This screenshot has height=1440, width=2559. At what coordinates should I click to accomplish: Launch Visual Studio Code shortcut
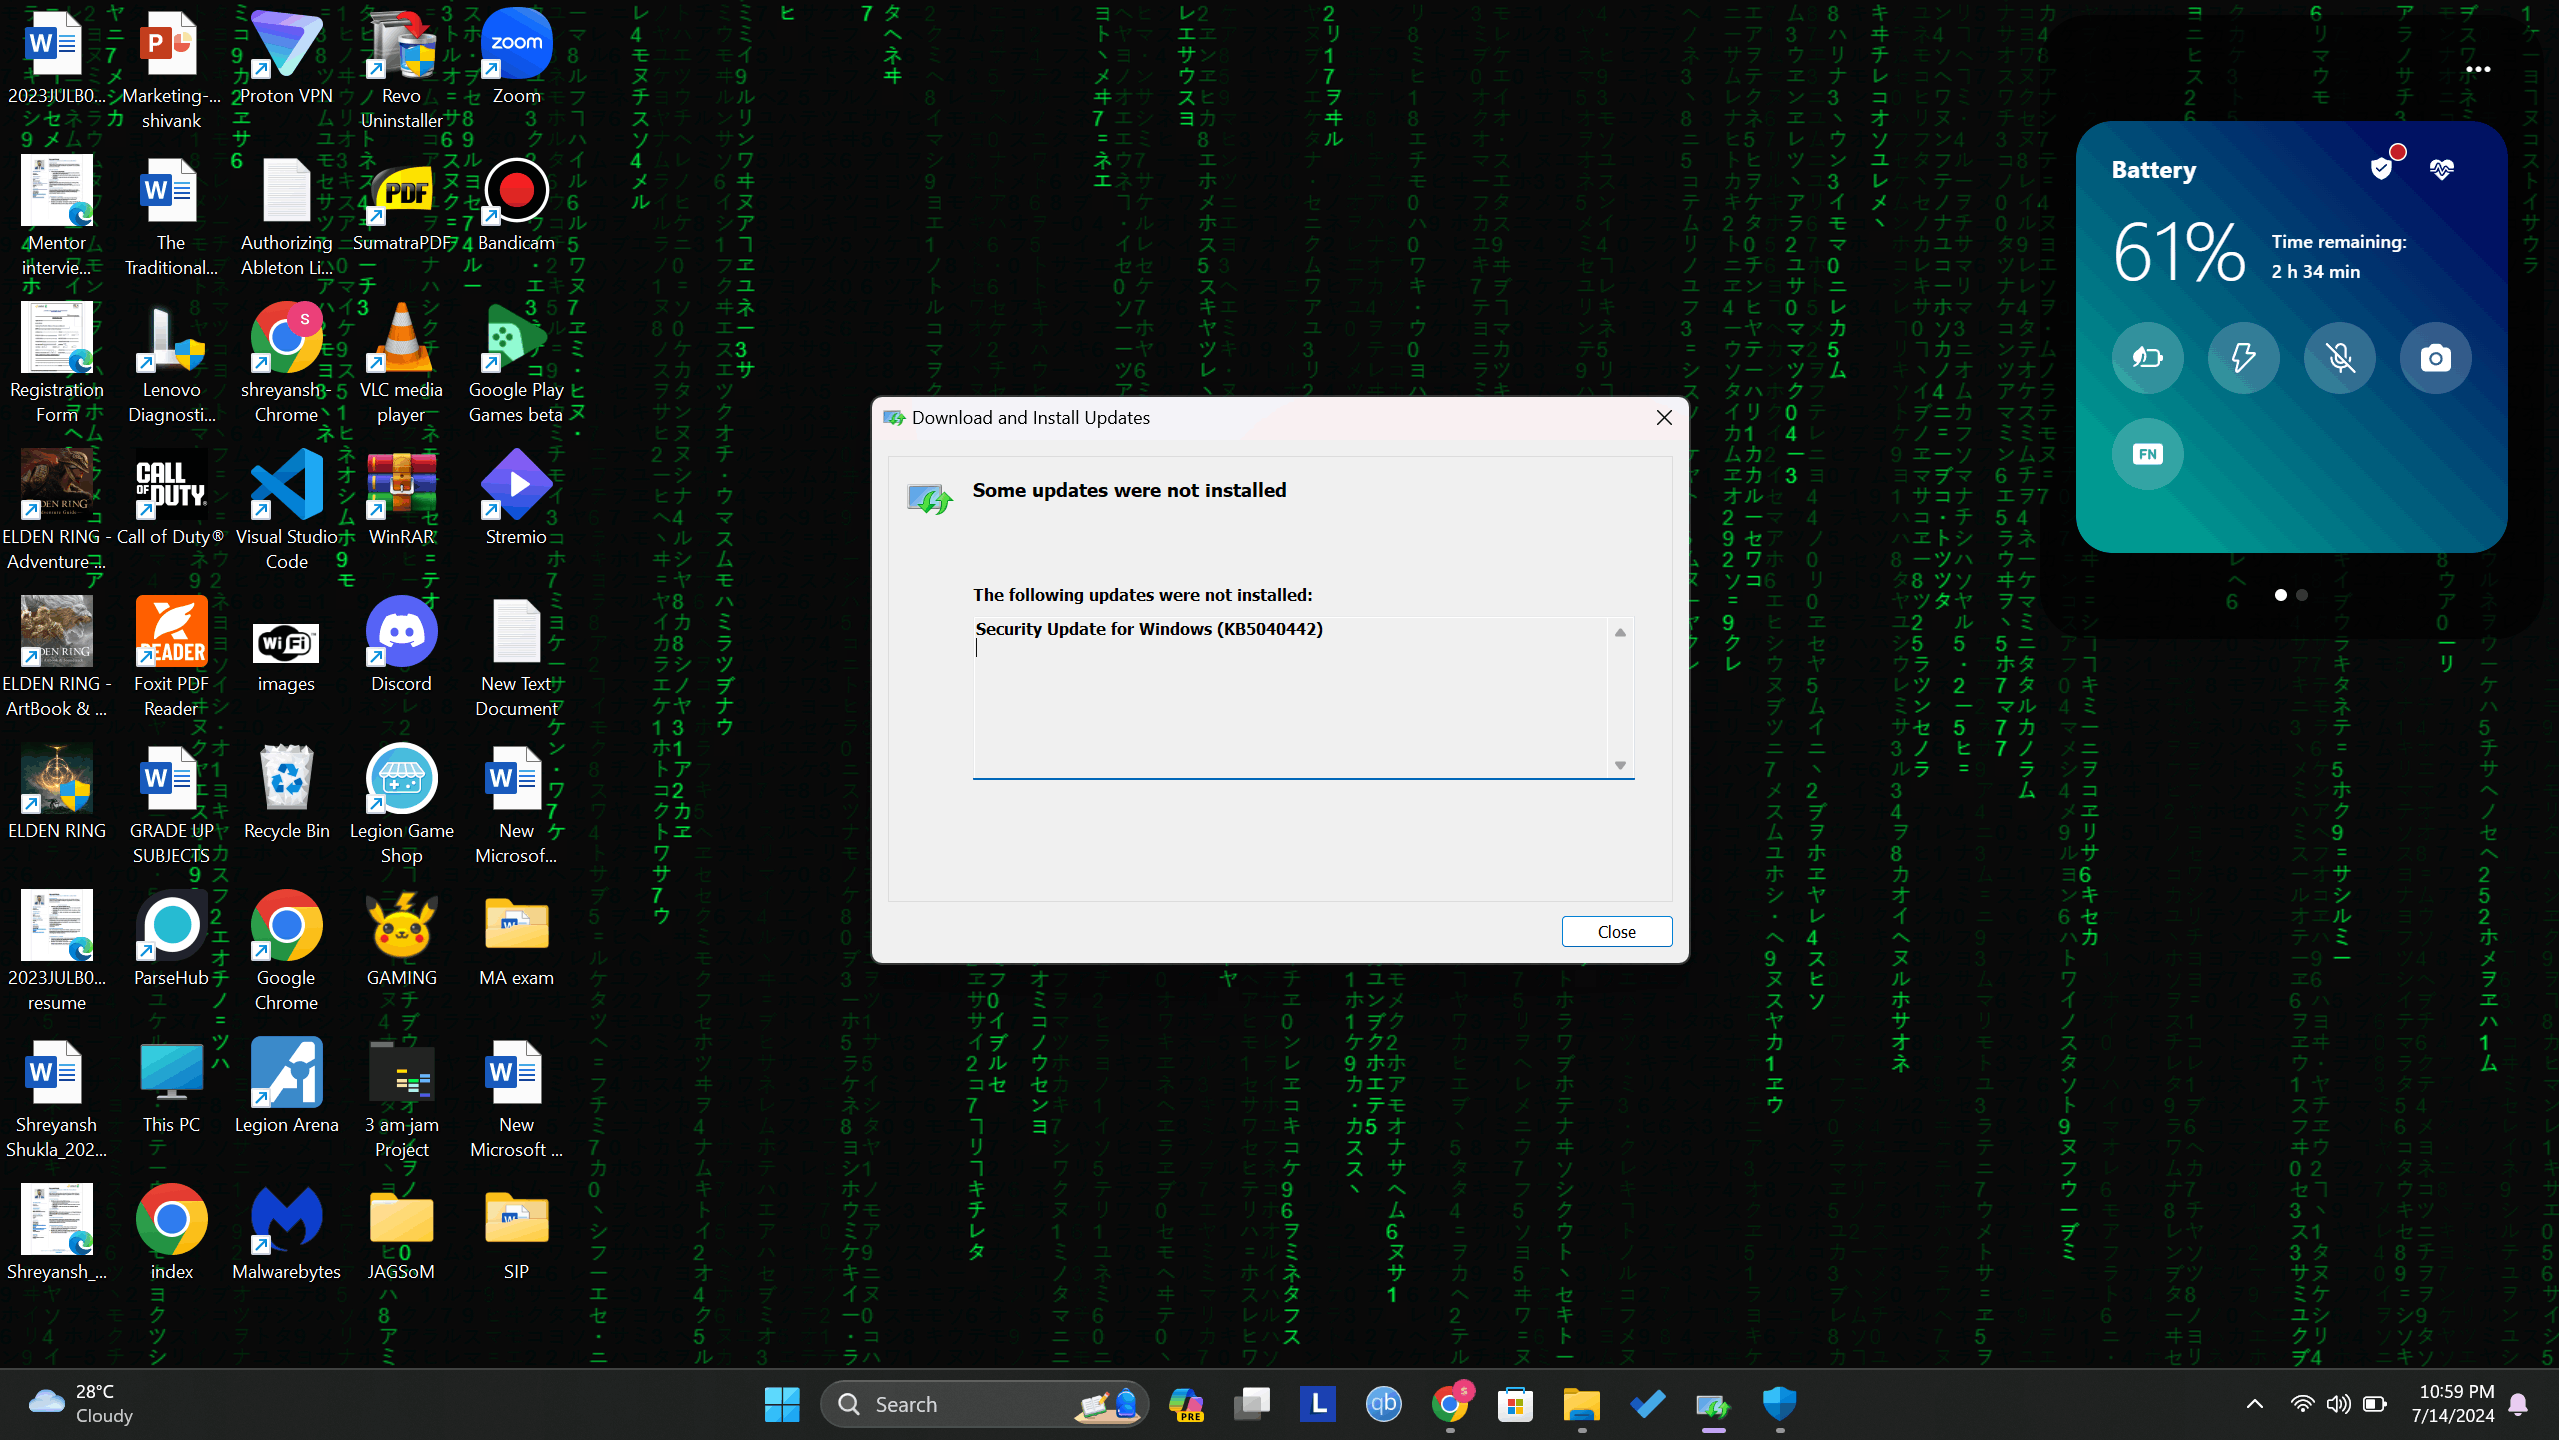pos(286,510)
